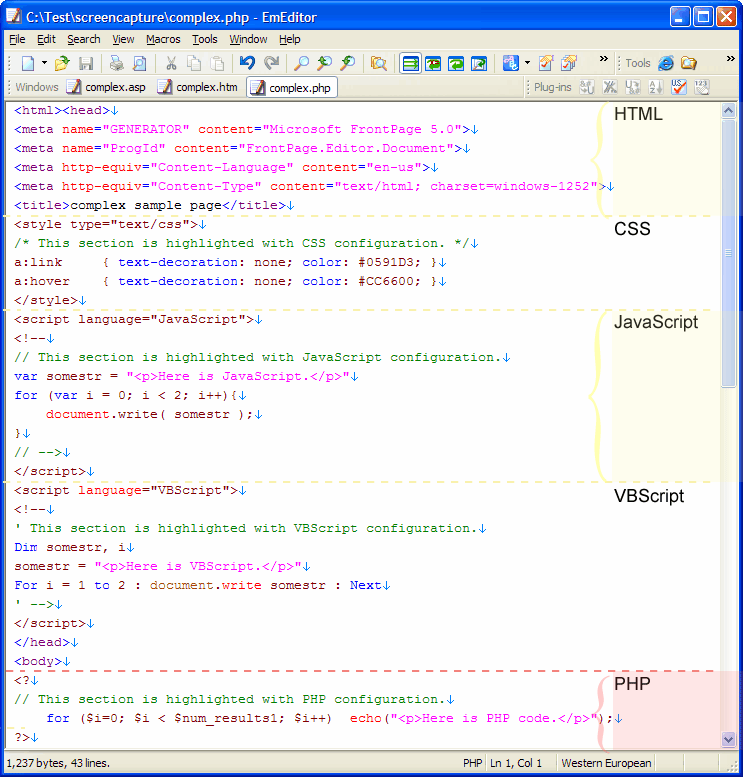Open the Macros menu
The width and height of the screenshot is (743, 777).
[x=163, y=39]
